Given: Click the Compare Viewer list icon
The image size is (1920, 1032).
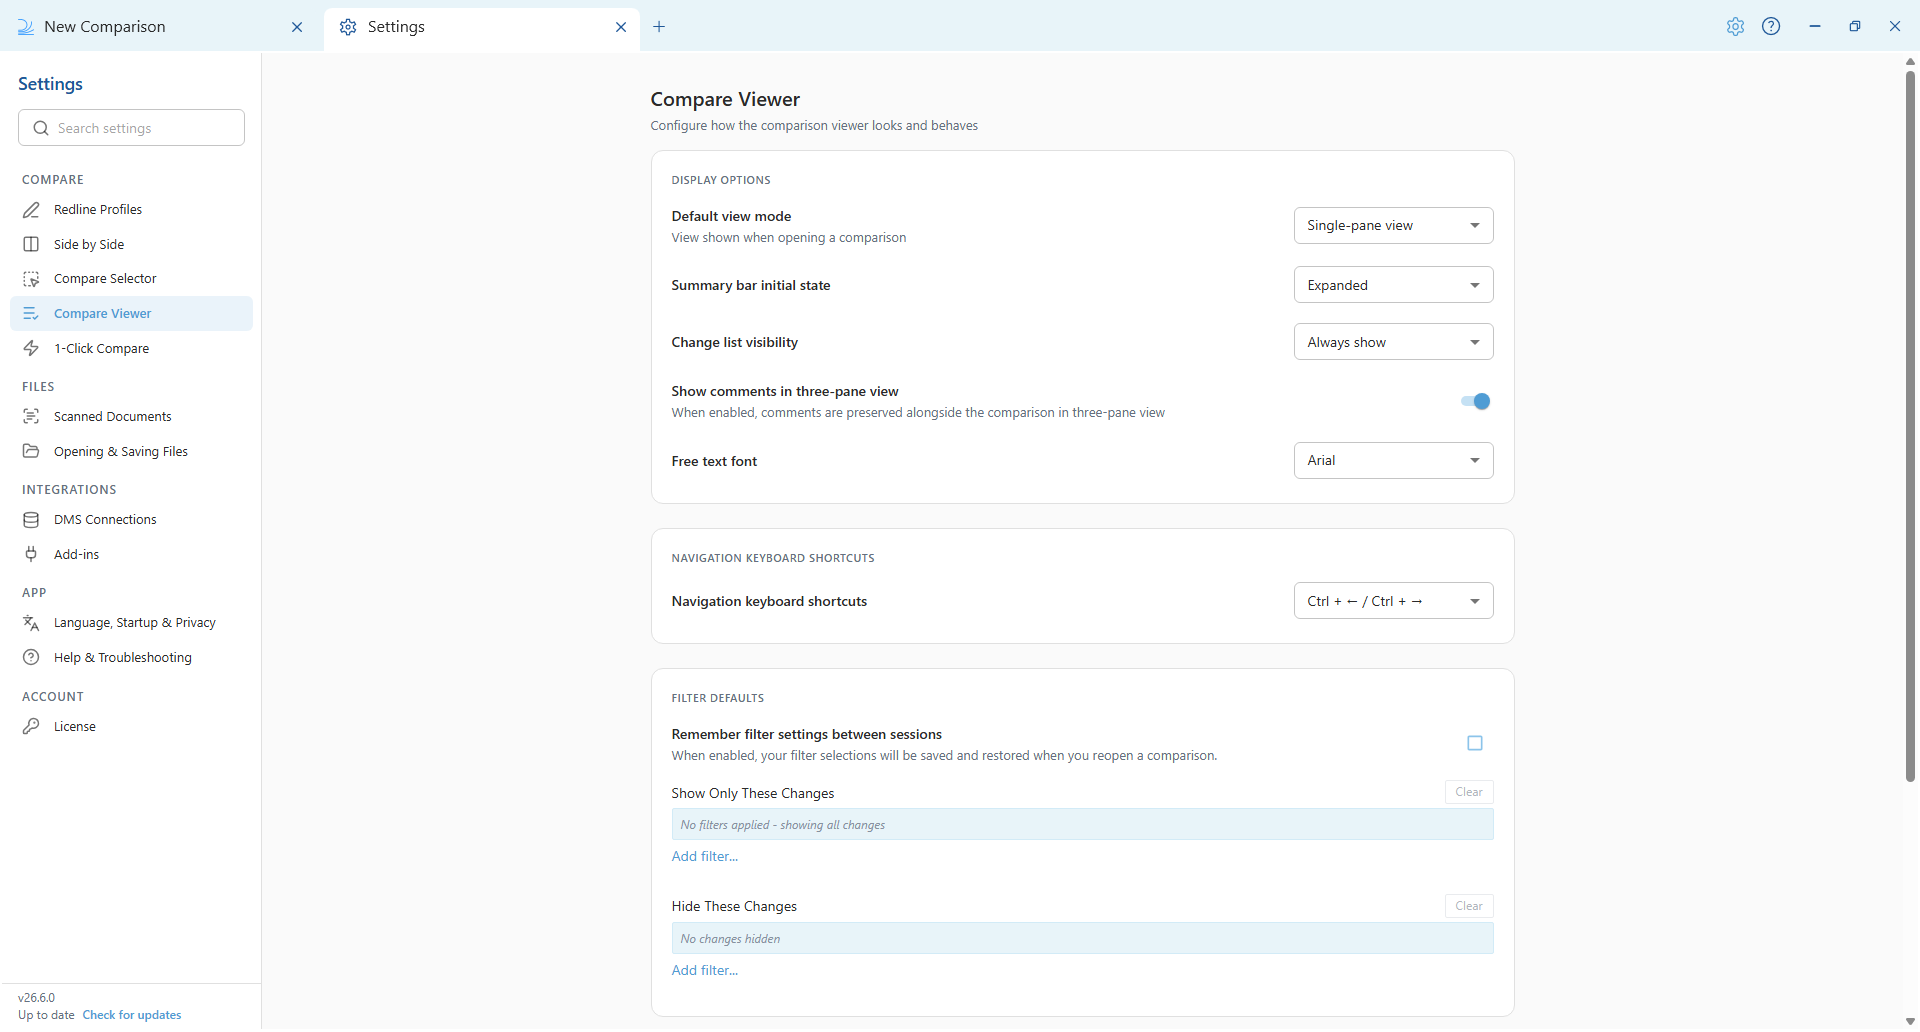Looking at the screenshot, I should coord(31,314).
